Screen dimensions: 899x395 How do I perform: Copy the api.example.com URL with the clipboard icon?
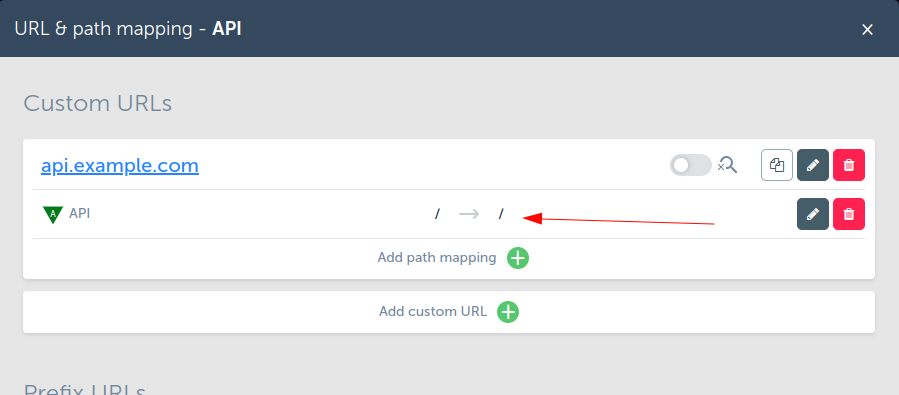pyautogui.click(x=777, y=165)
